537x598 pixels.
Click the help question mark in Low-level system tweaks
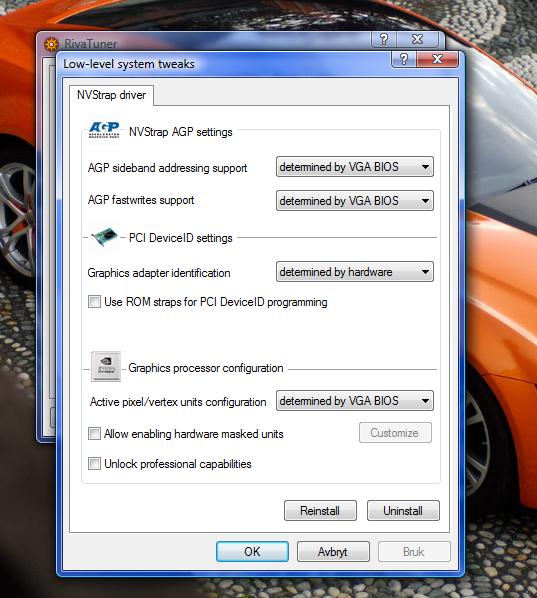pos(404,59)
